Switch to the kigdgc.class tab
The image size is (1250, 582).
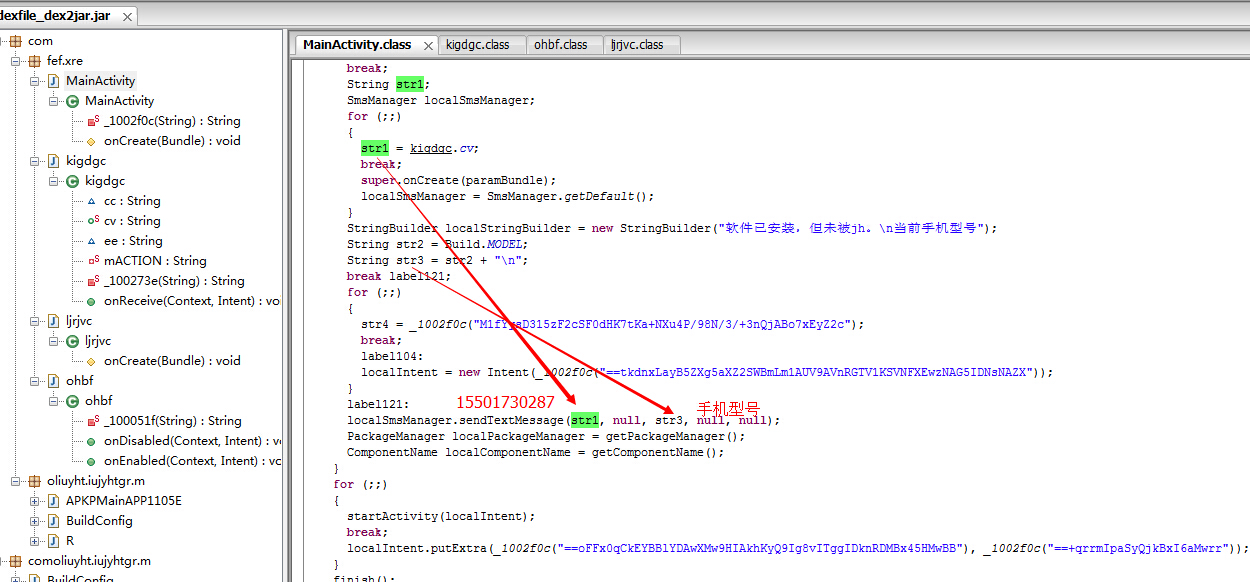pos(477,45)
